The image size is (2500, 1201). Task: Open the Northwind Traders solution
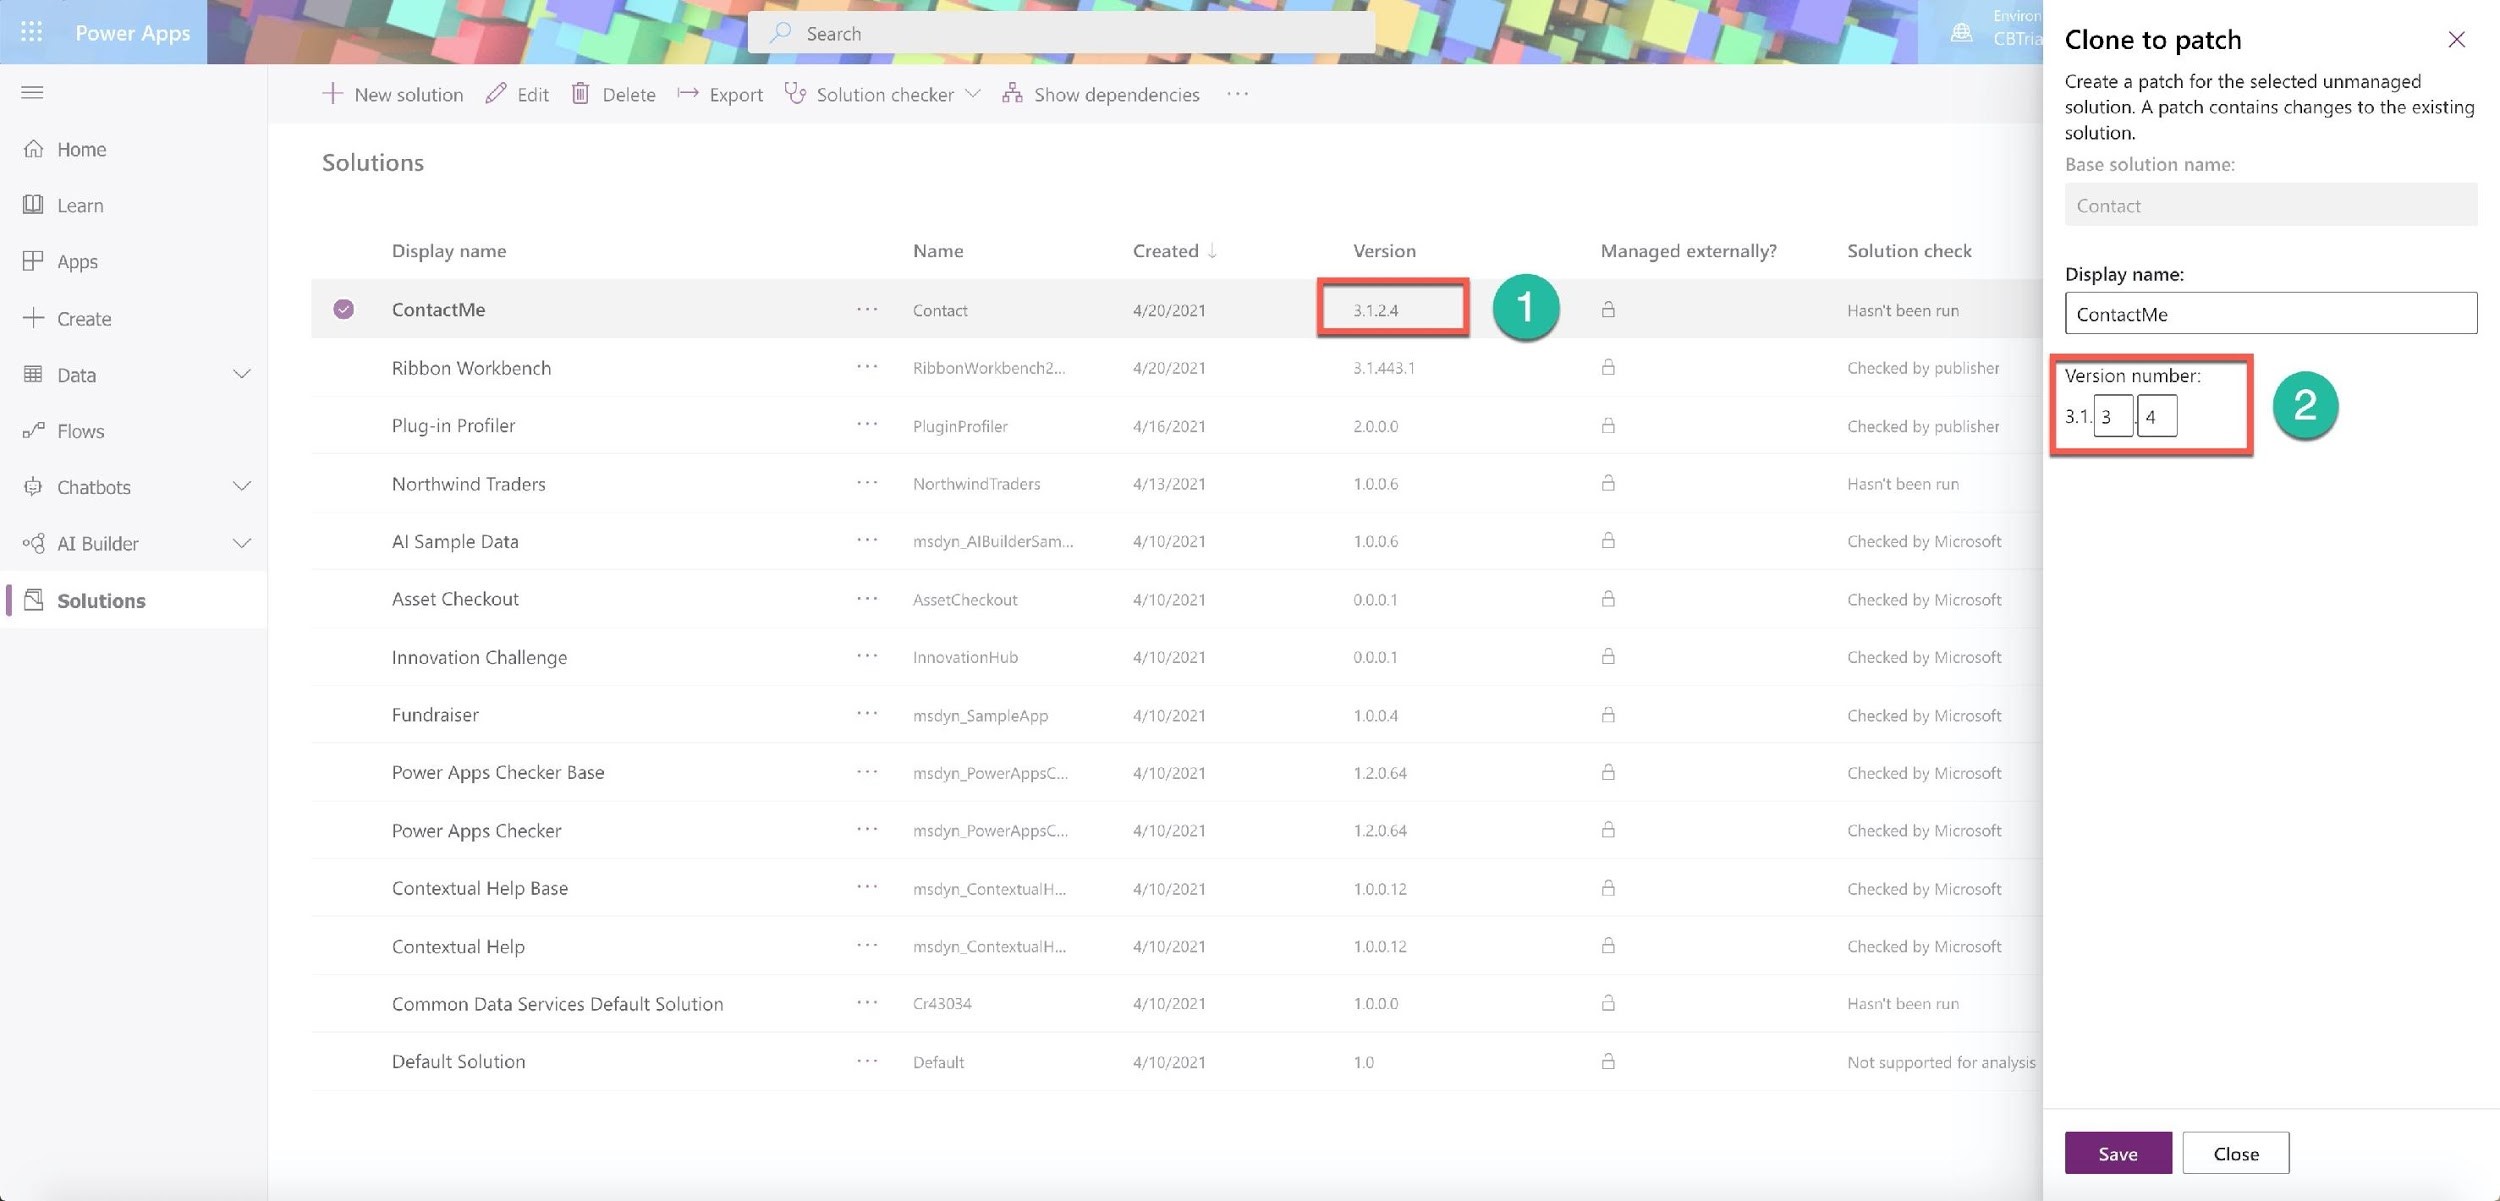[x=468, y=483]
